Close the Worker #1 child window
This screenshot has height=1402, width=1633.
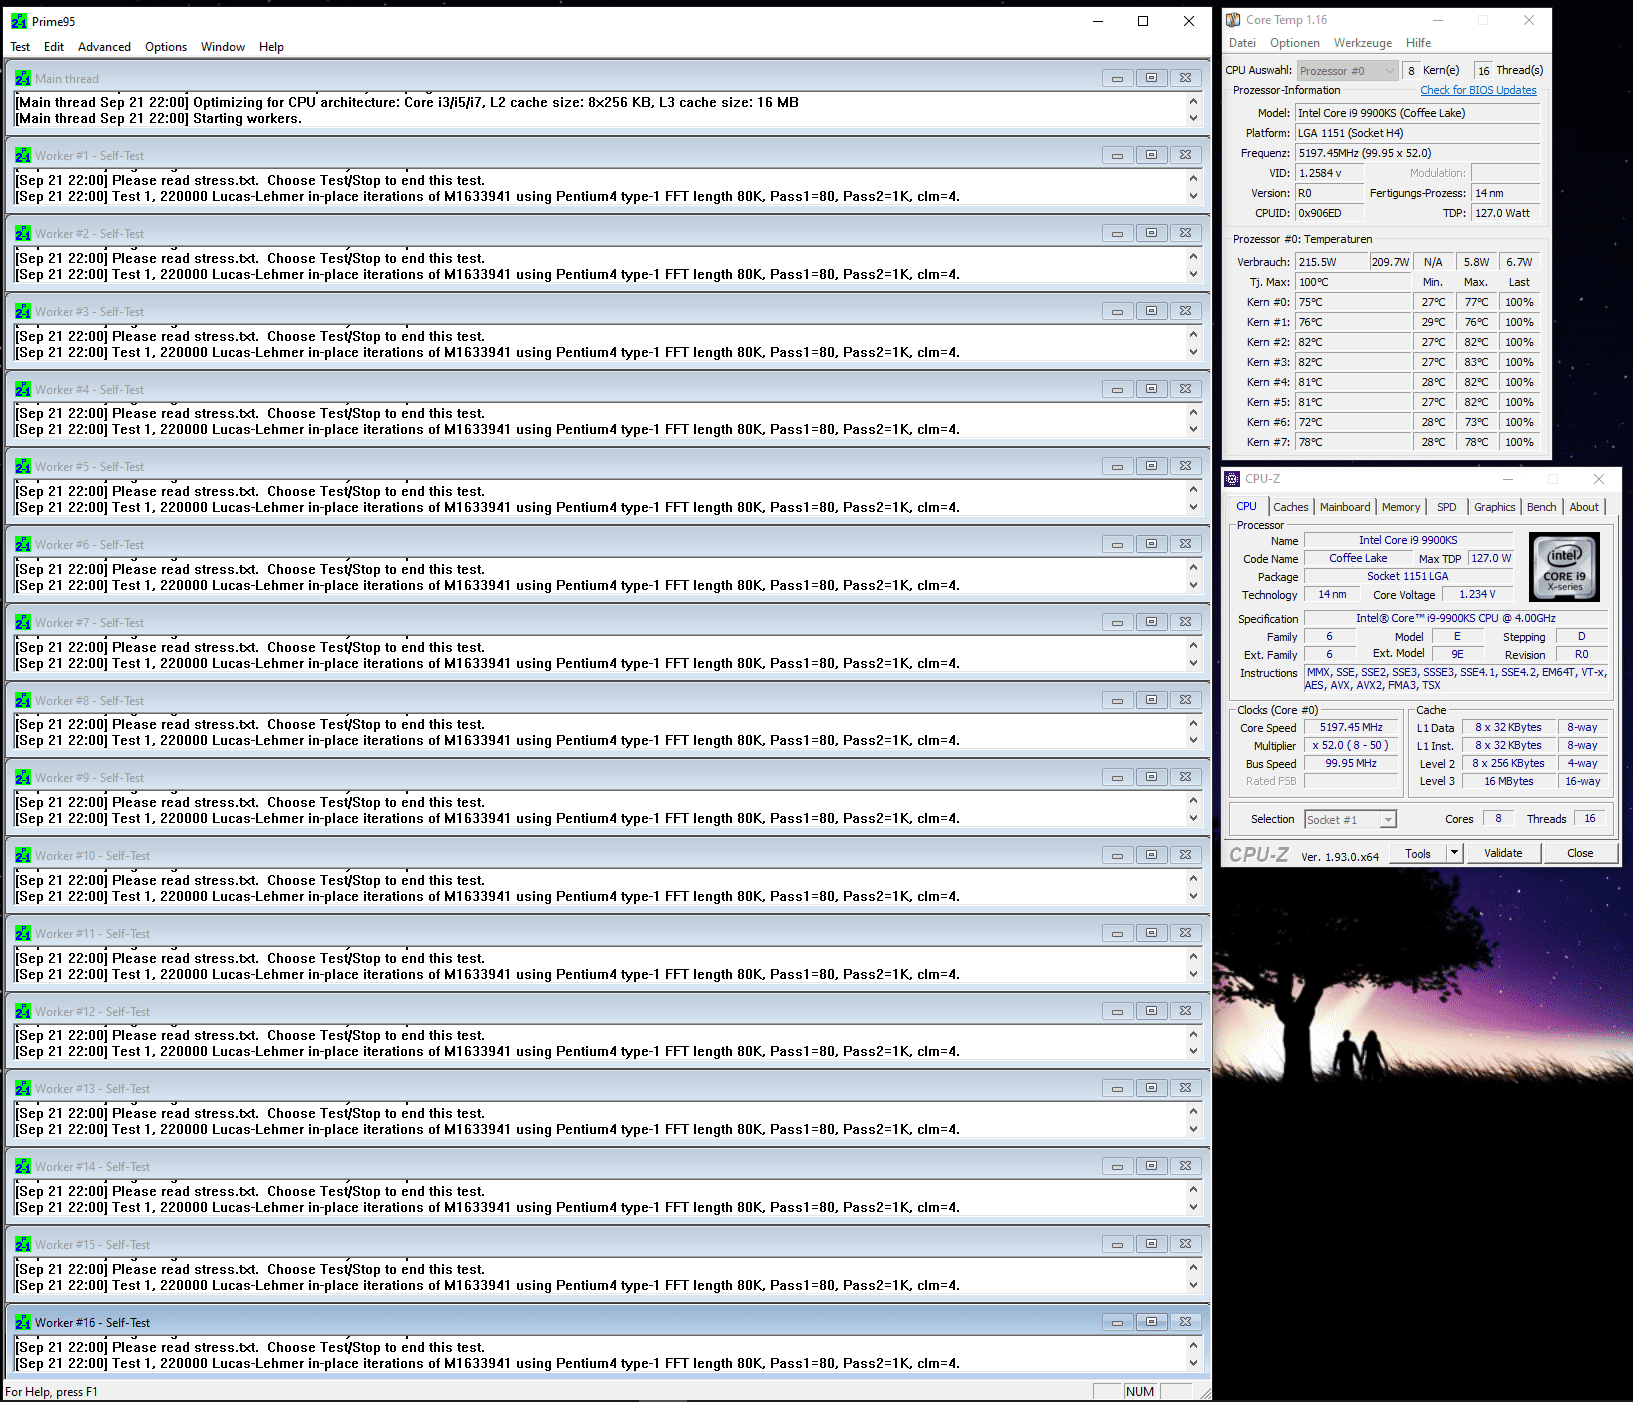(x=1185, y=155)
